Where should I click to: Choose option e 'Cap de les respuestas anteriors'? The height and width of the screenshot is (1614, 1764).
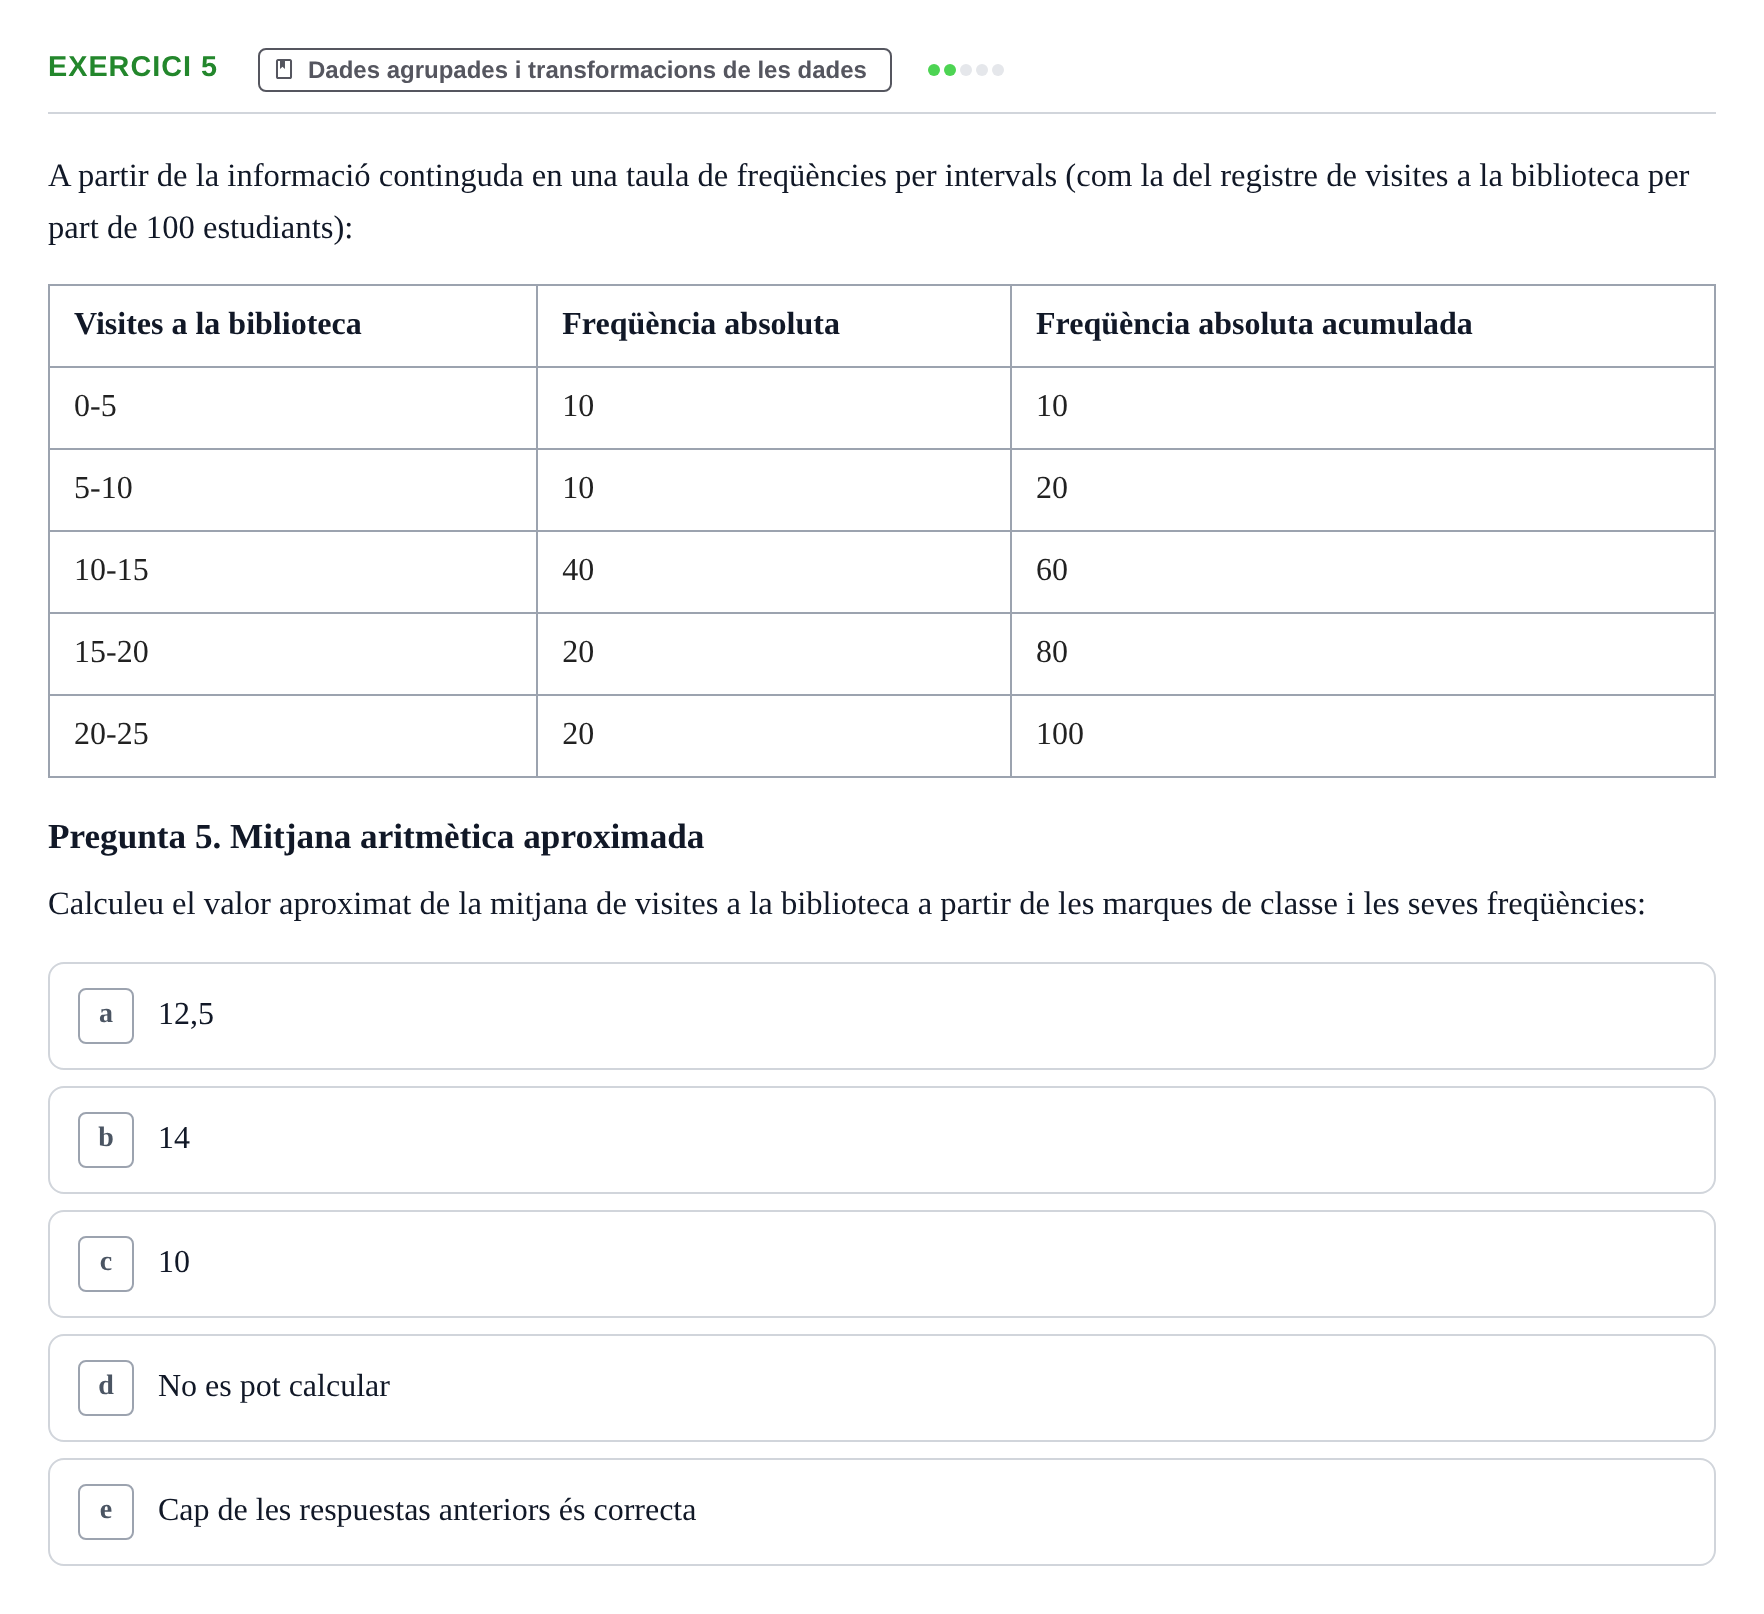882,1512
